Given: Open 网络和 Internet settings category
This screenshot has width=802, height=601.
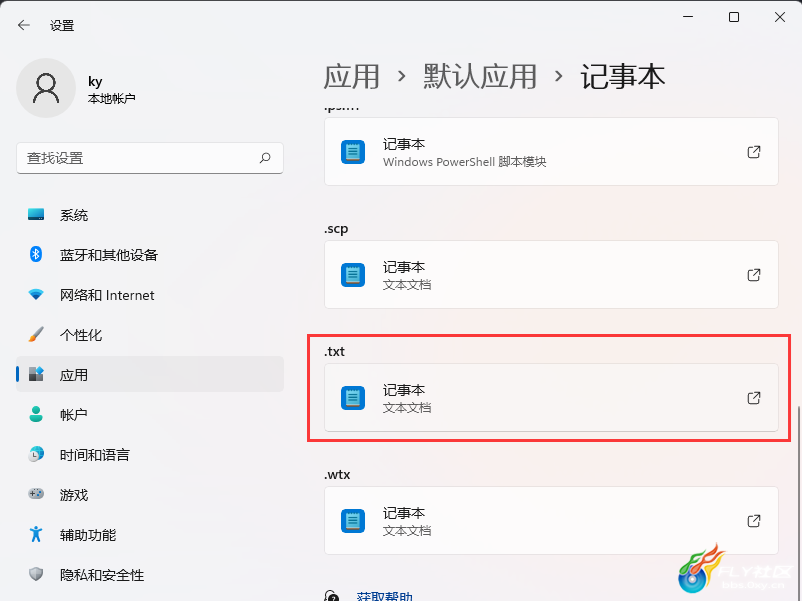Looking at the screenshot, I should 150,295.
